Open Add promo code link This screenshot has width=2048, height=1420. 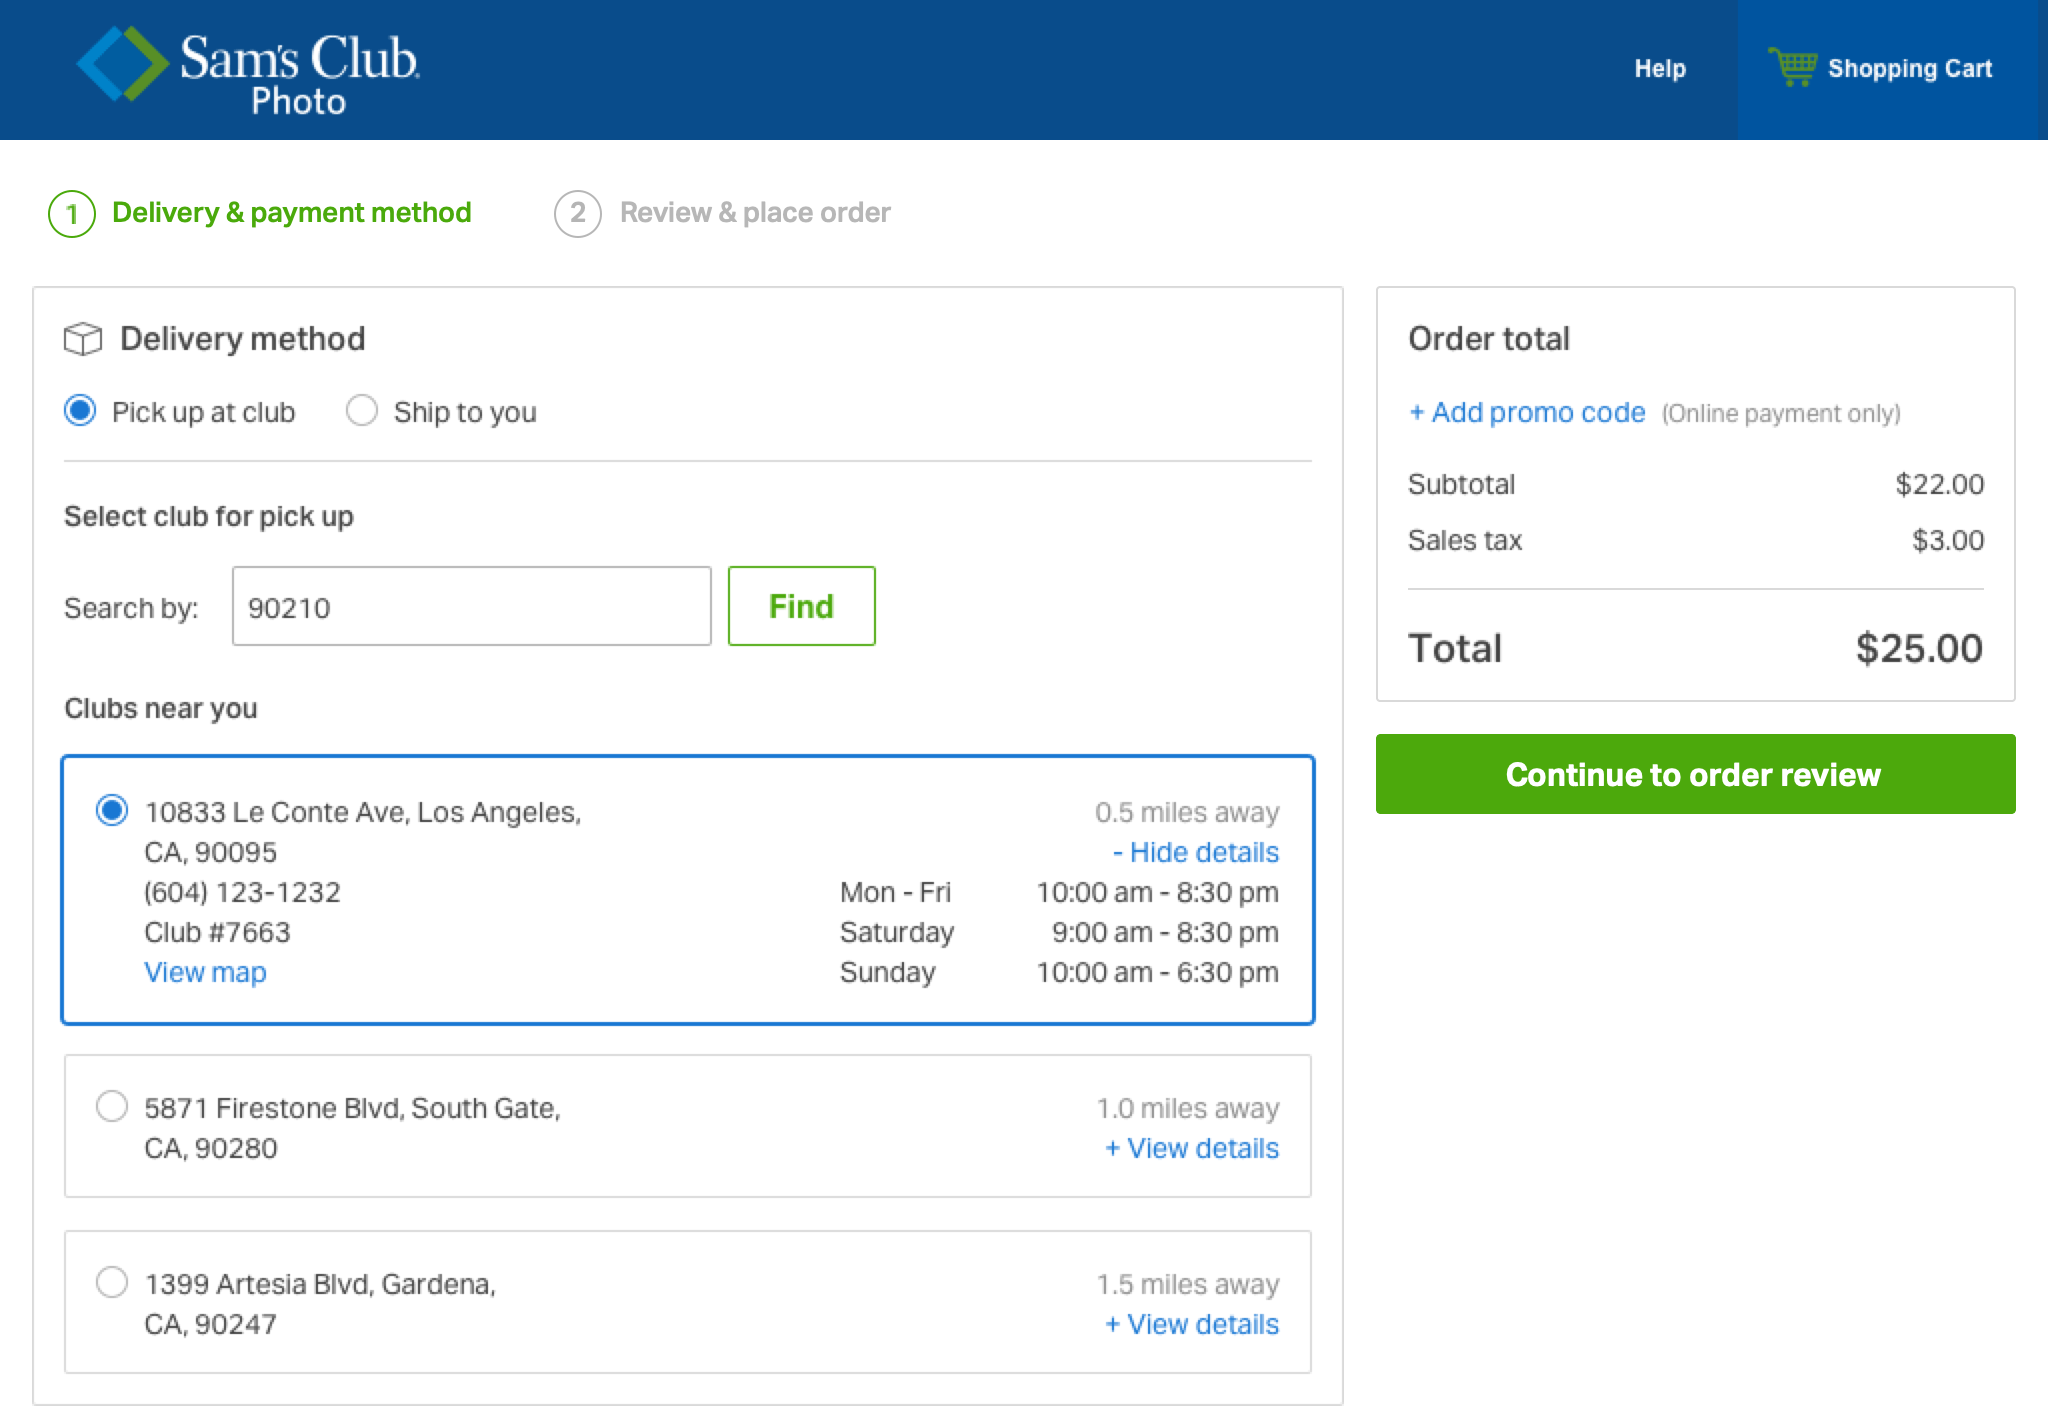tap(1527, 412)
